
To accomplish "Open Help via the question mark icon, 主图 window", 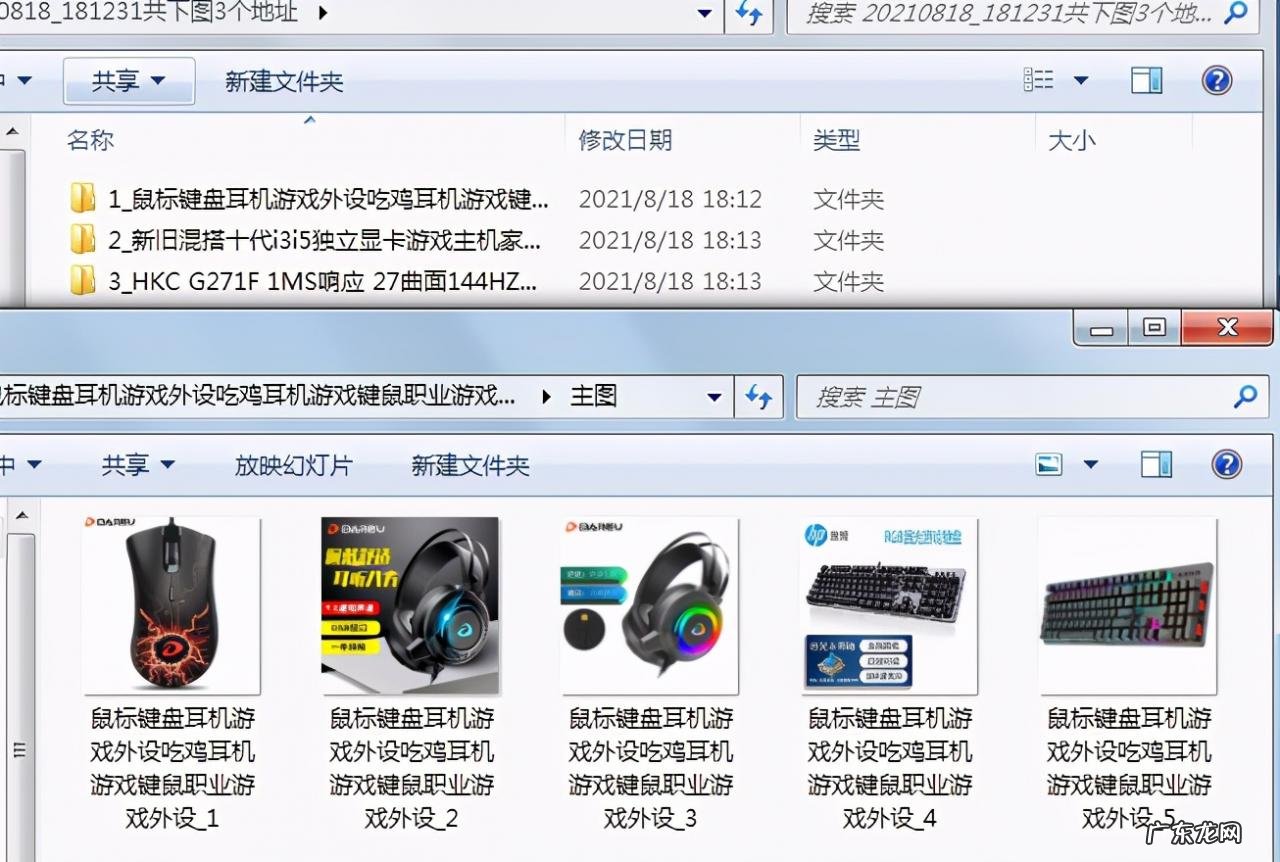I will coord(1227,463).
